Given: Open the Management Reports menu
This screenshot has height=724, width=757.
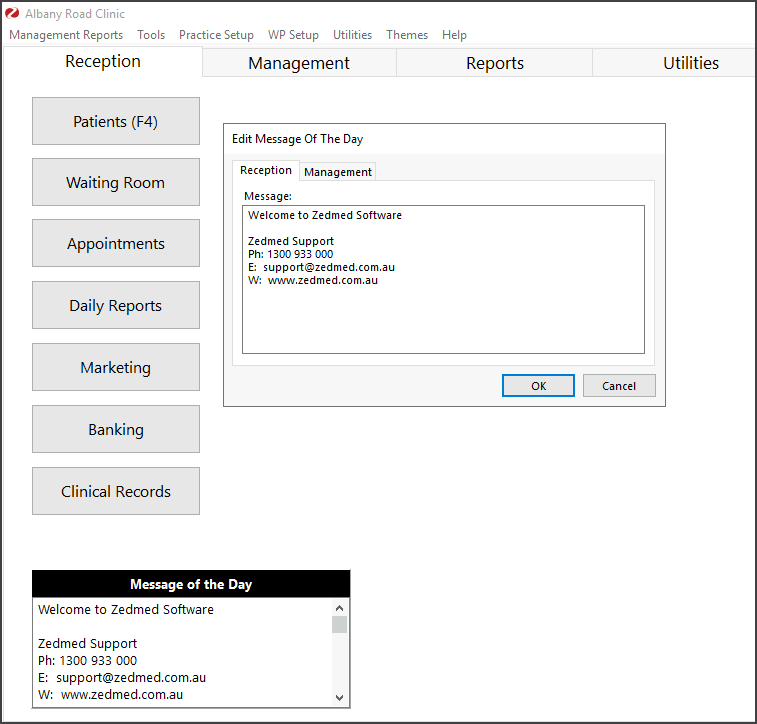Looking at the screenshot, I should (66, 35).
